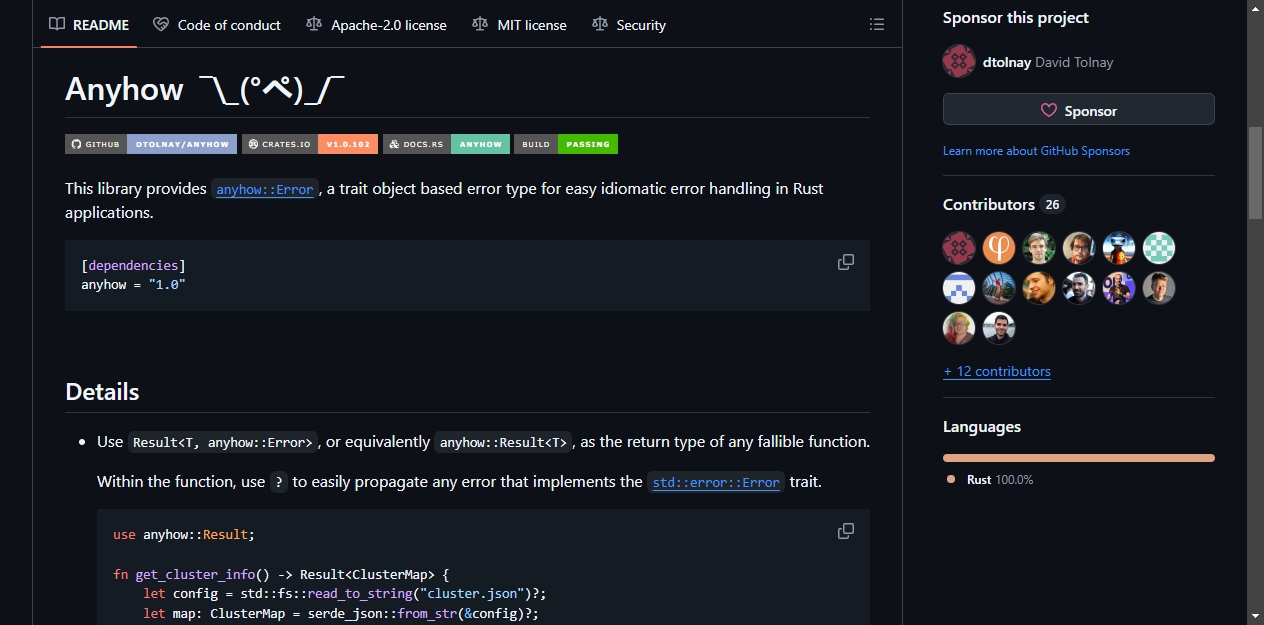Viewport: 1264px width, 625px height.
Task: Open the README tab
Action: tap(89, 25)
